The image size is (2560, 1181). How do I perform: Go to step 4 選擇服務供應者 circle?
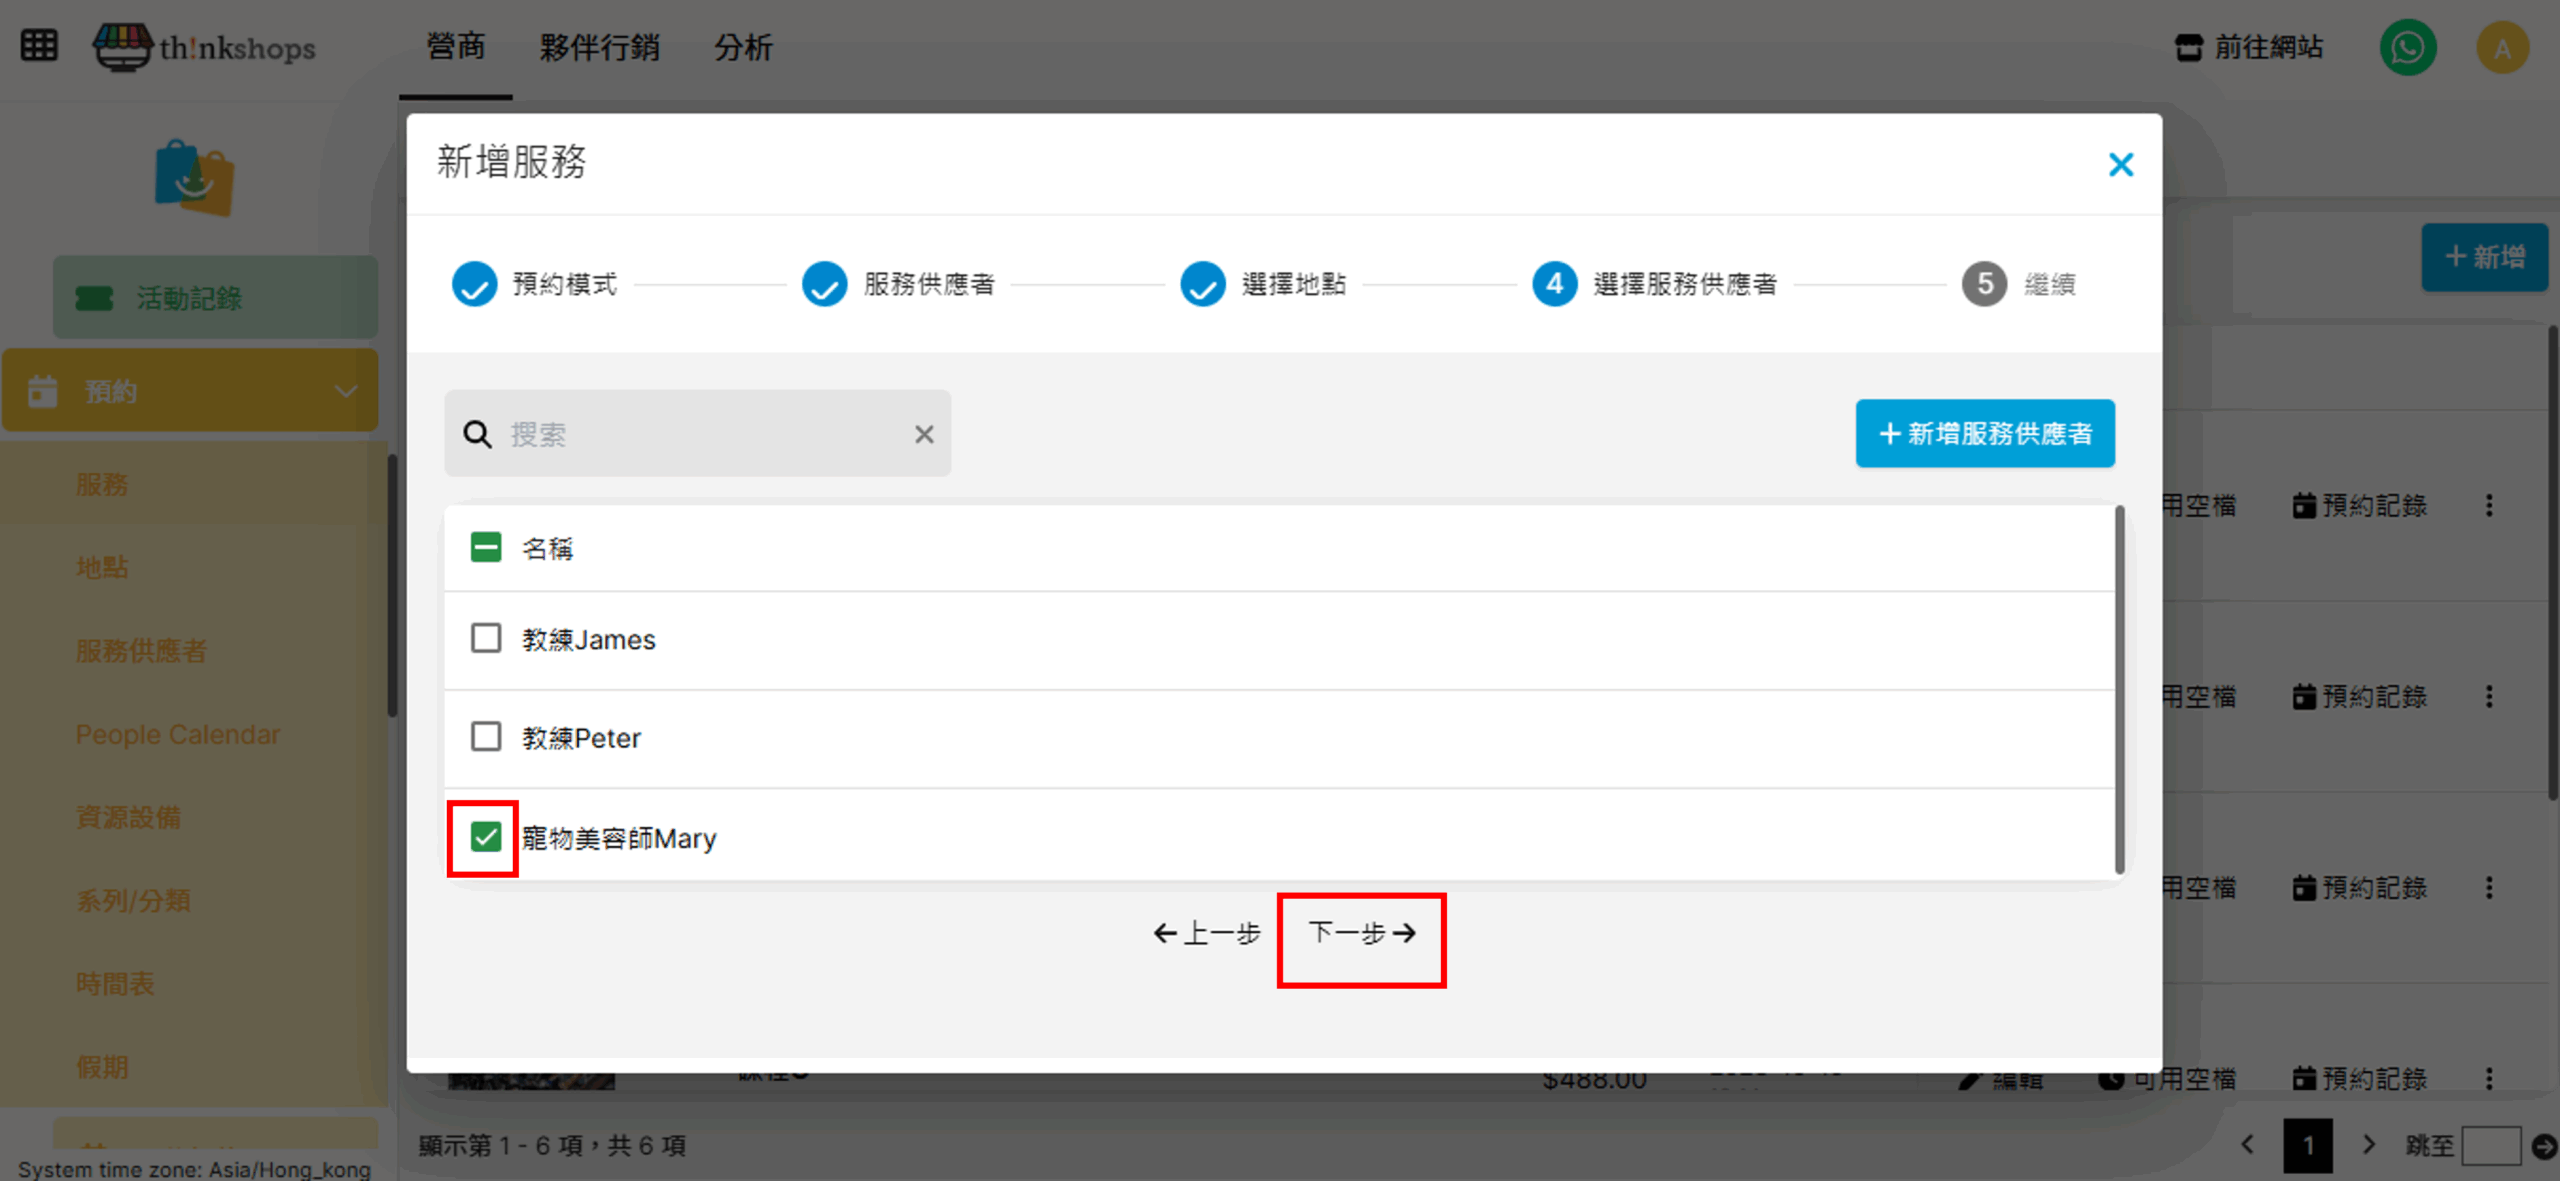point(1554,284)
